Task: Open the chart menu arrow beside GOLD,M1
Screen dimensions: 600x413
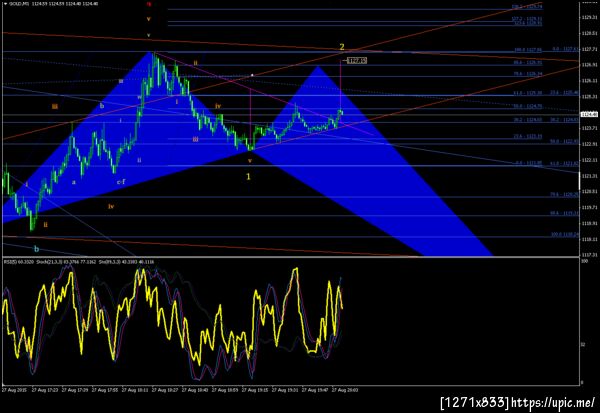Action: (5, 4)
